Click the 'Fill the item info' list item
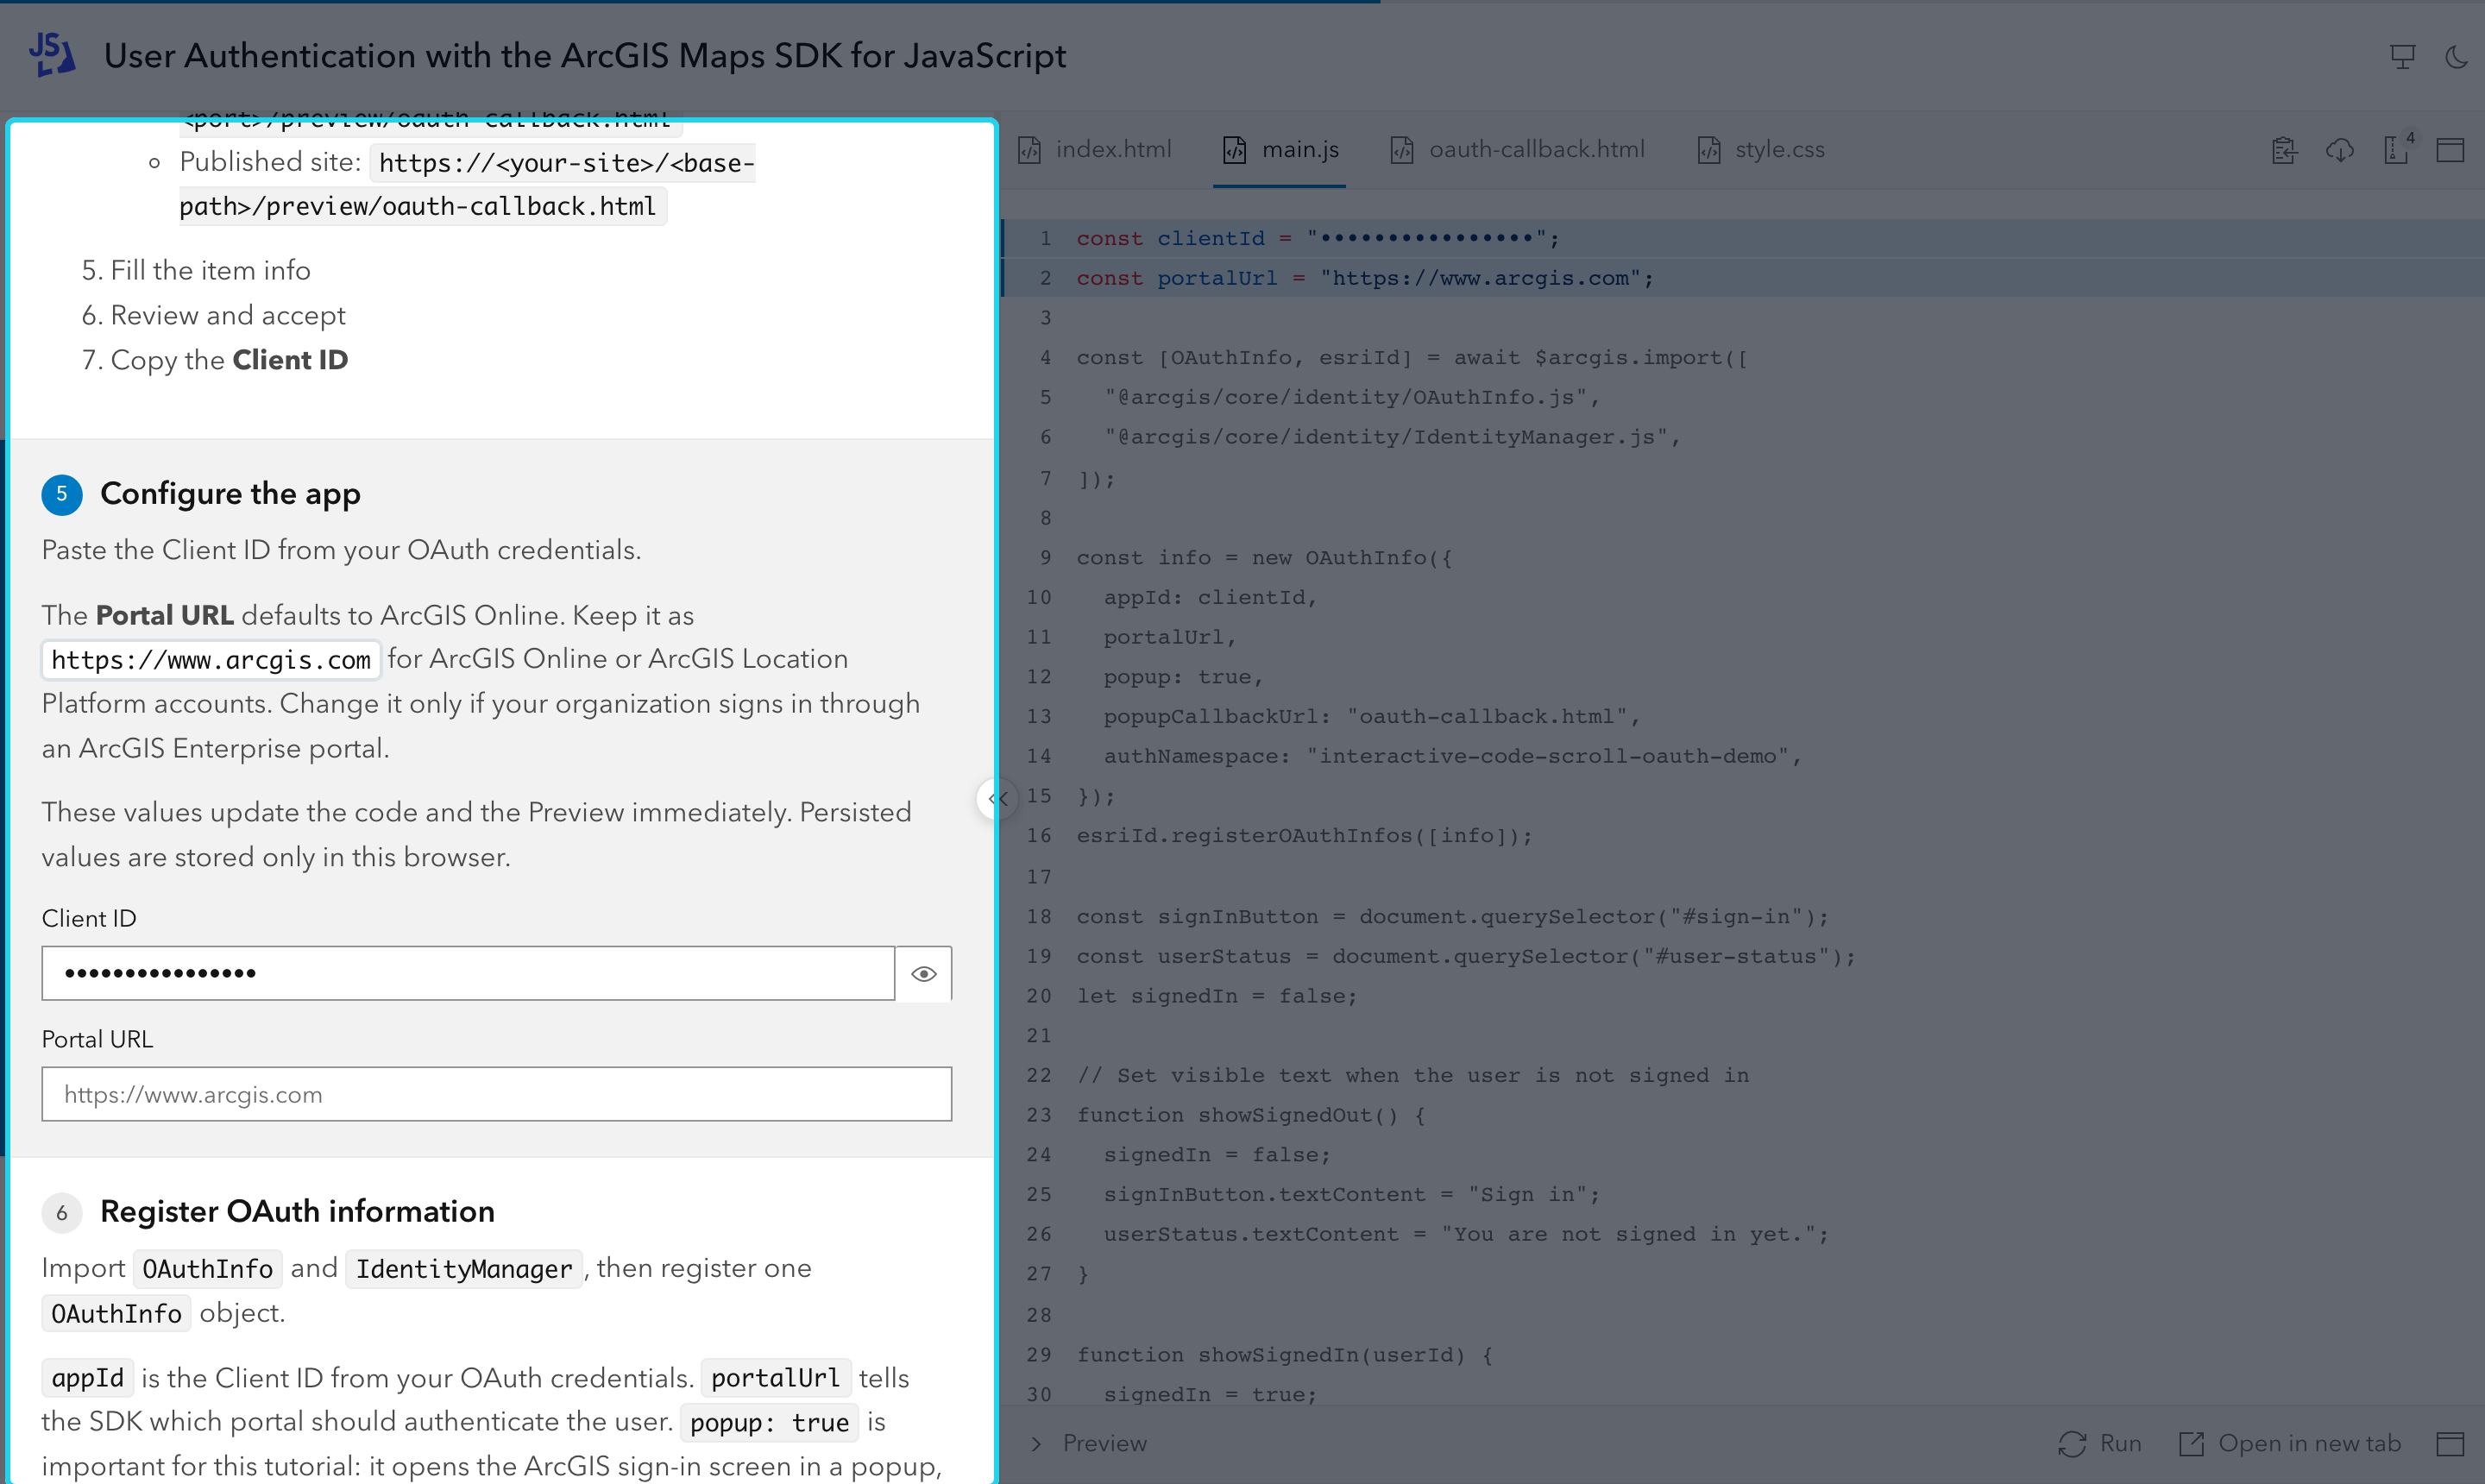2485x1484 pixels. click(x=210, y=270)
